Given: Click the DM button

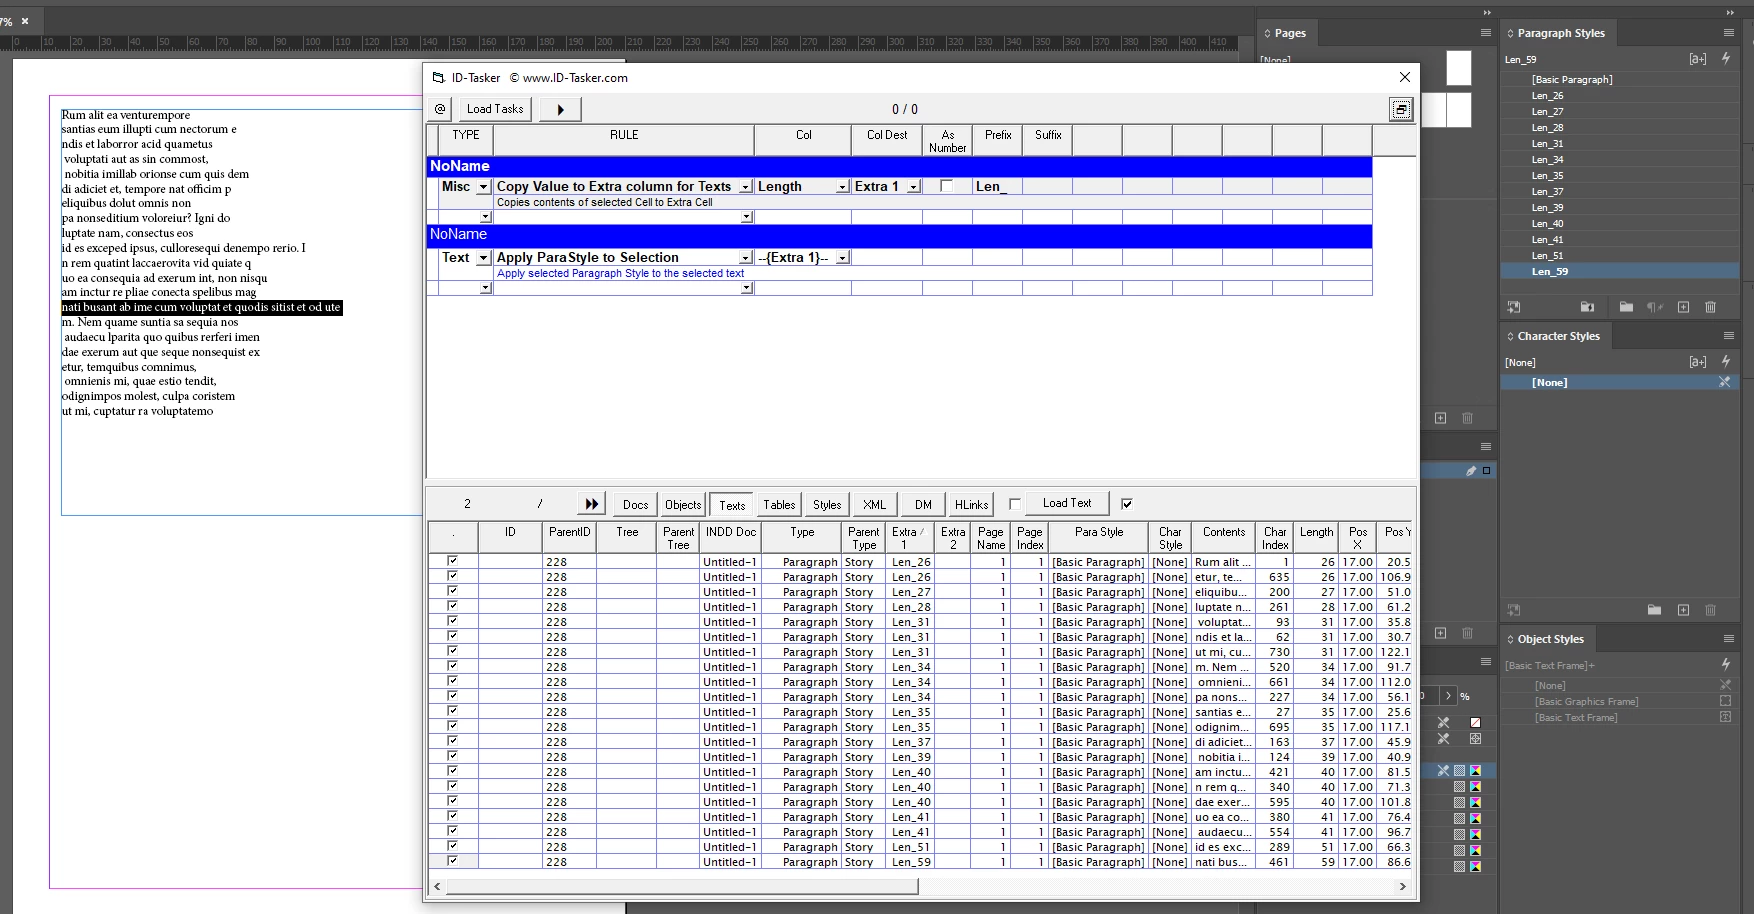Looking at the screenshot, I should pos(923,505).
